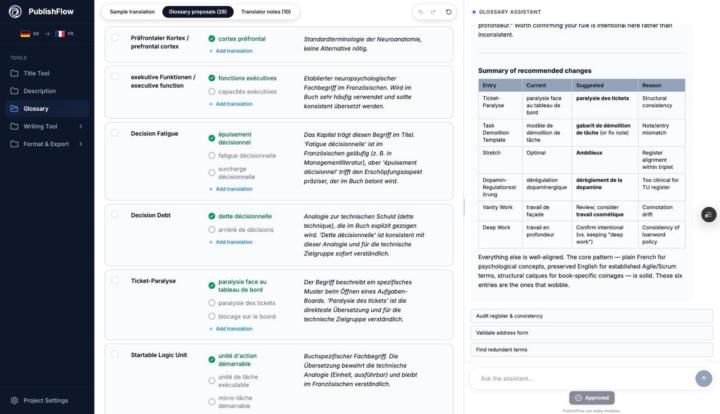Image resolution: width=720 pixels, height=414 pixels.
Task: Click selected 'unité d'action démarrable' green check
Action: [212, 360]
